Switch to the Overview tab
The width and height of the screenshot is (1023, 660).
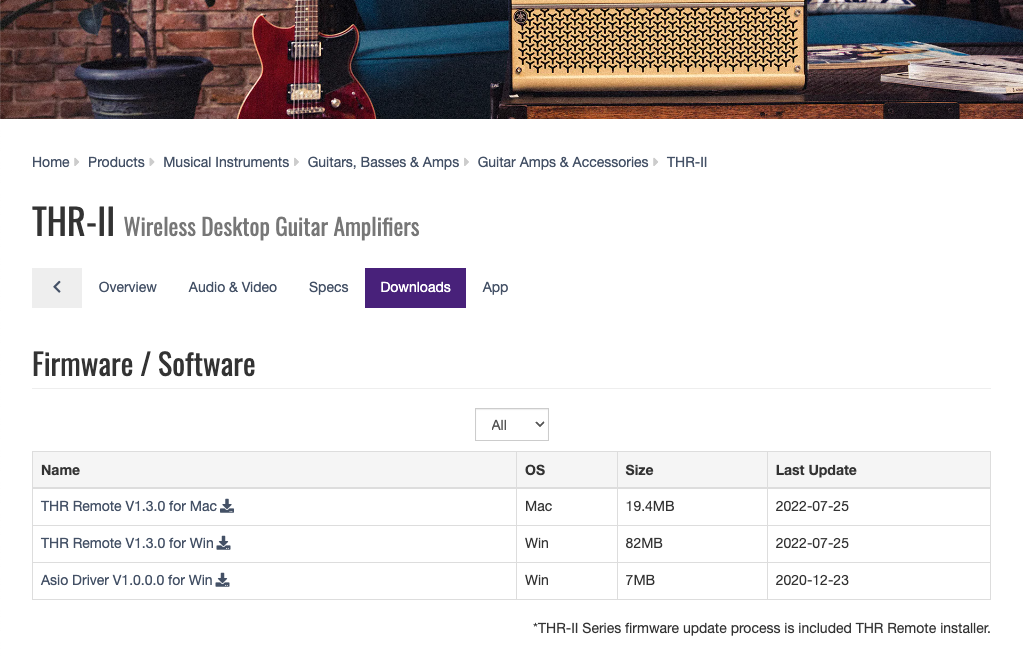127,287
